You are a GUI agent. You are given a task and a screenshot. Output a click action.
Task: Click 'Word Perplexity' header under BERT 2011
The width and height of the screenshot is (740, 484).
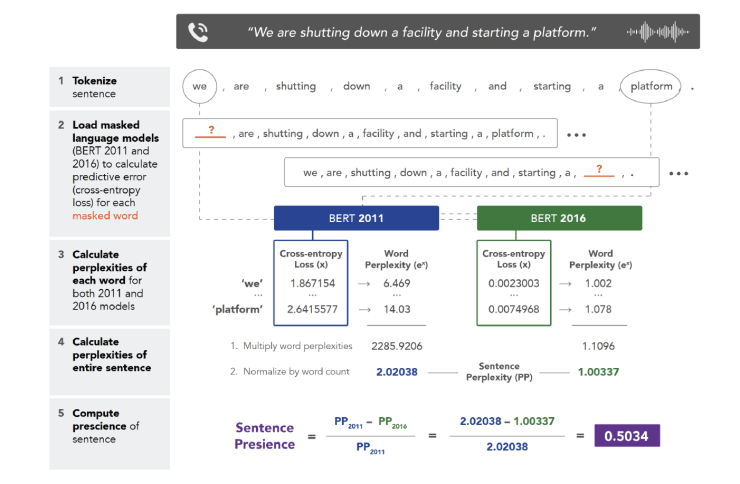tap(396, 259)
